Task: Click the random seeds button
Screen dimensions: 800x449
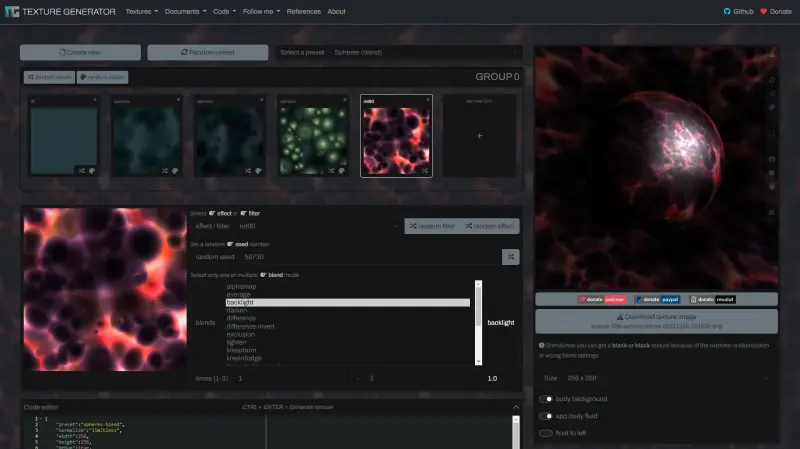Action: (49, 77)
